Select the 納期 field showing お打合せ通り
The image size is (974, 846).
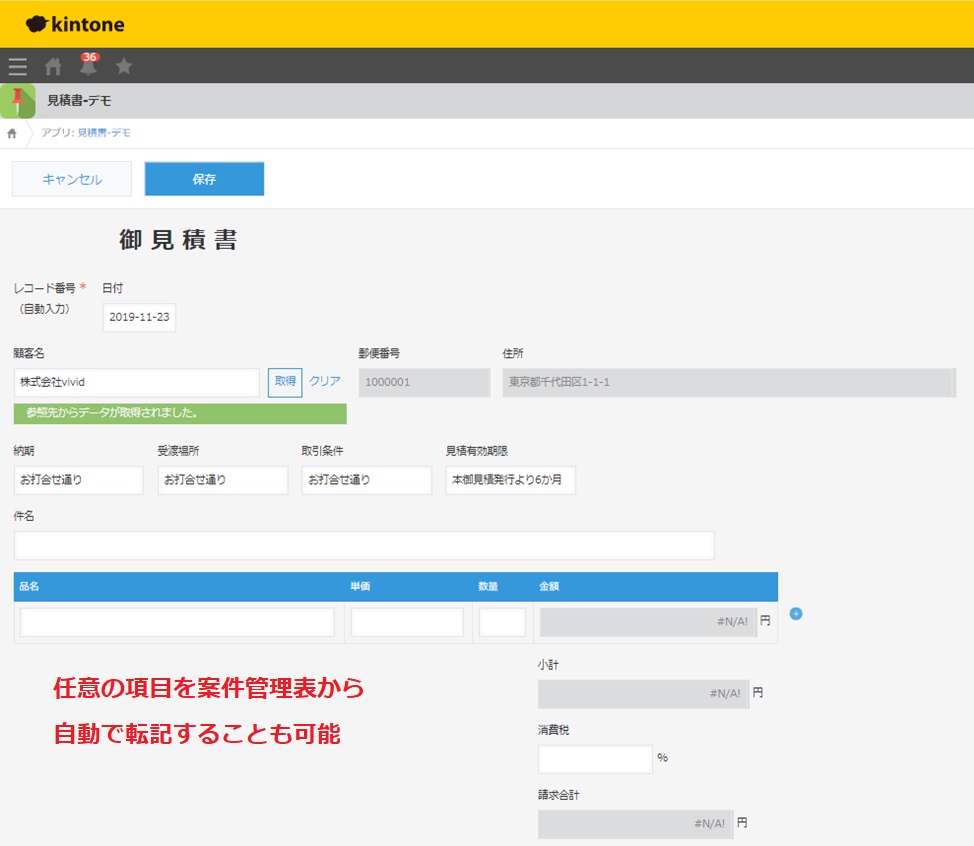coord(78,480)
